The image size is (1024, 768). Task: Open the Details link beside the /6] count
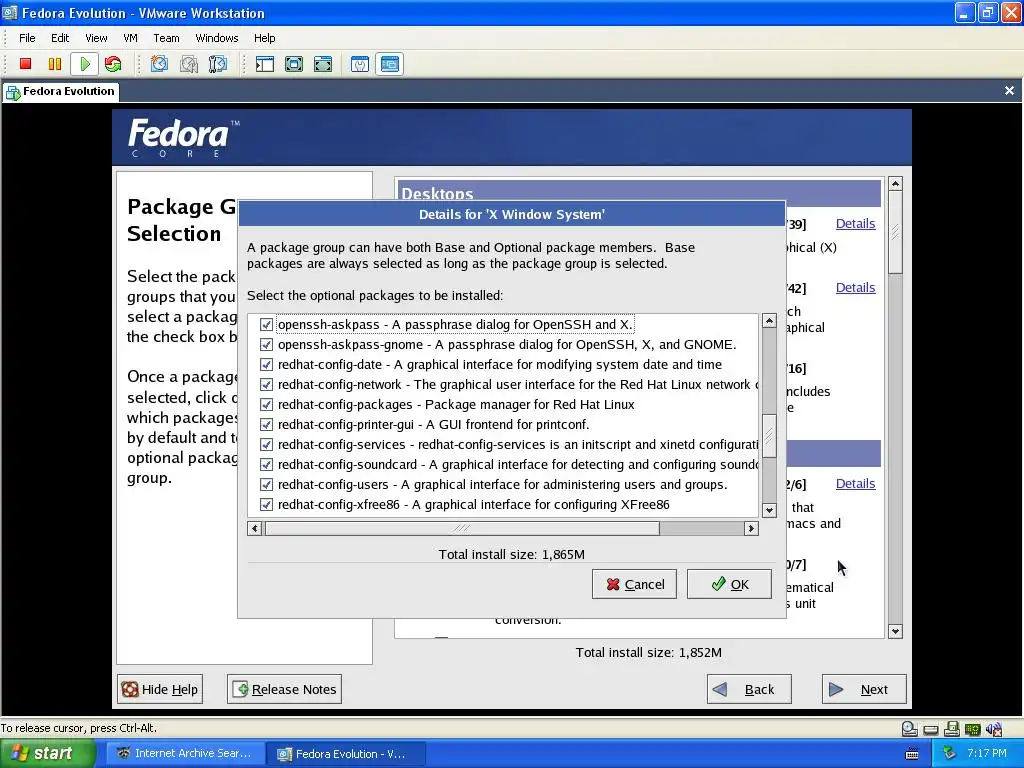[x=856, y=484]
